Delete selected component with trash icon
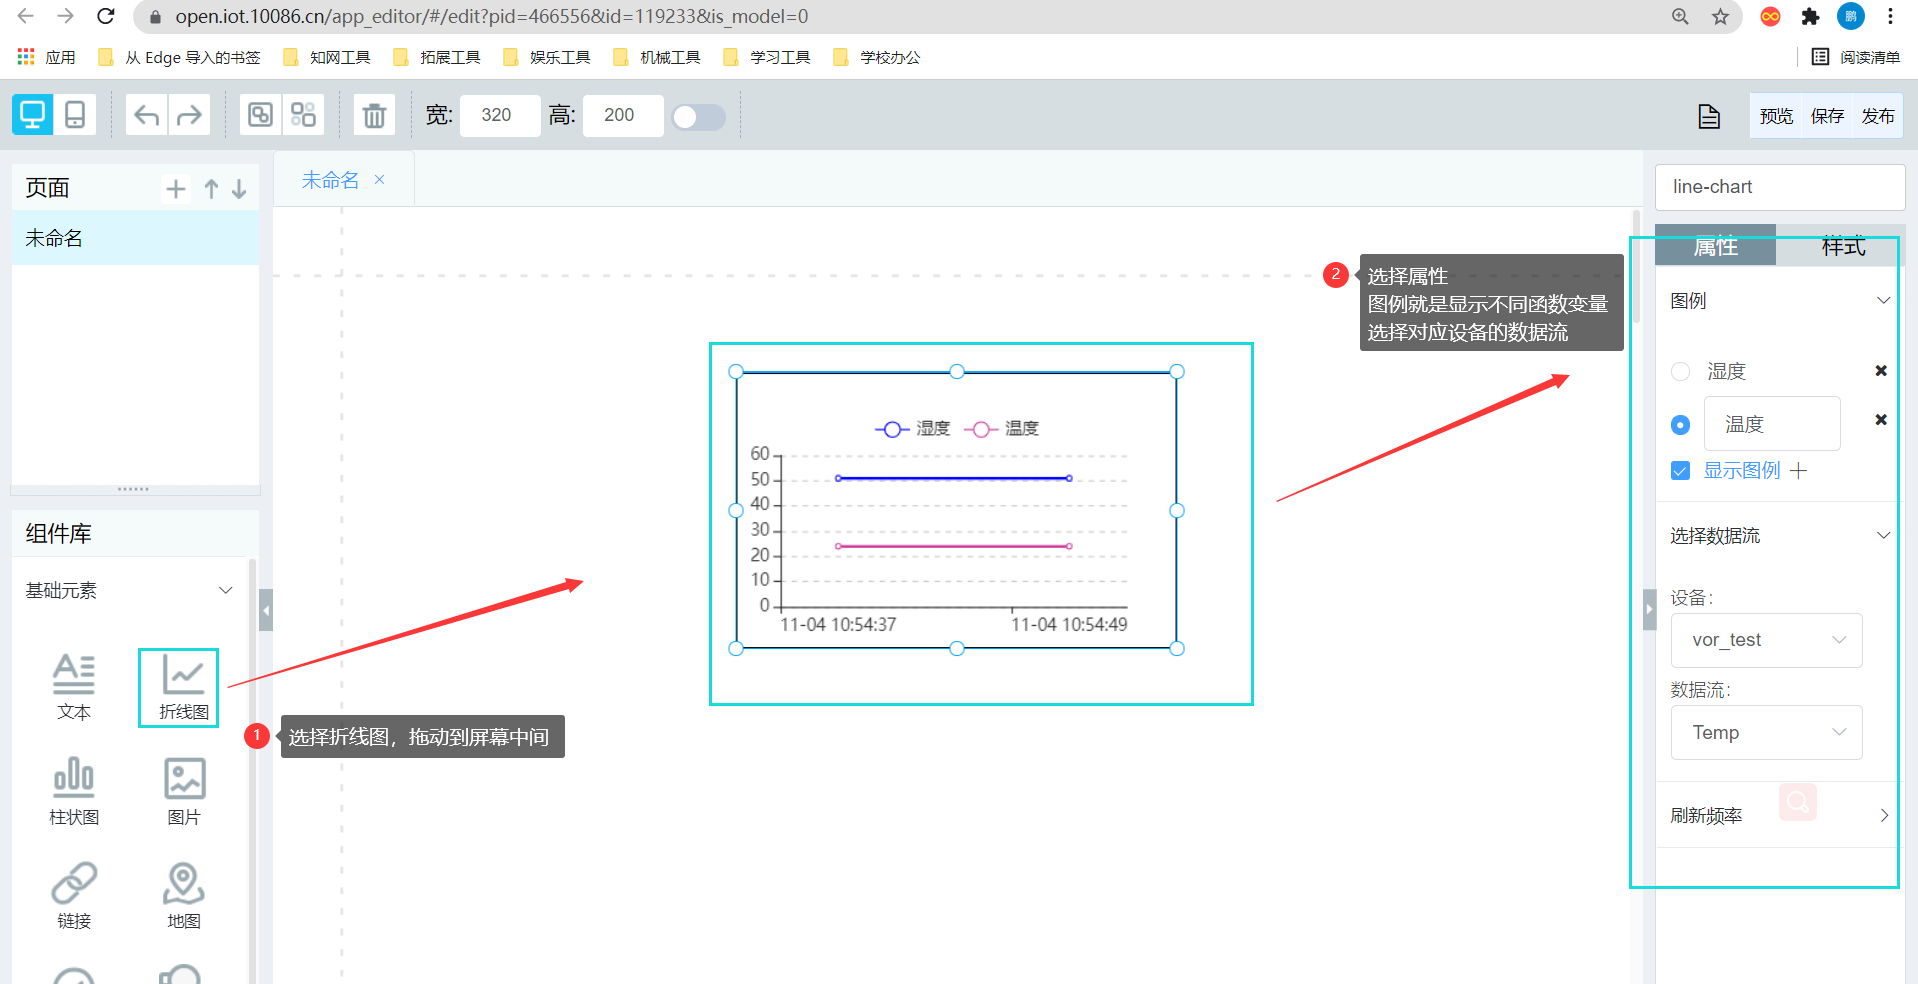The image size is (1918, 984). coord(374,115)
